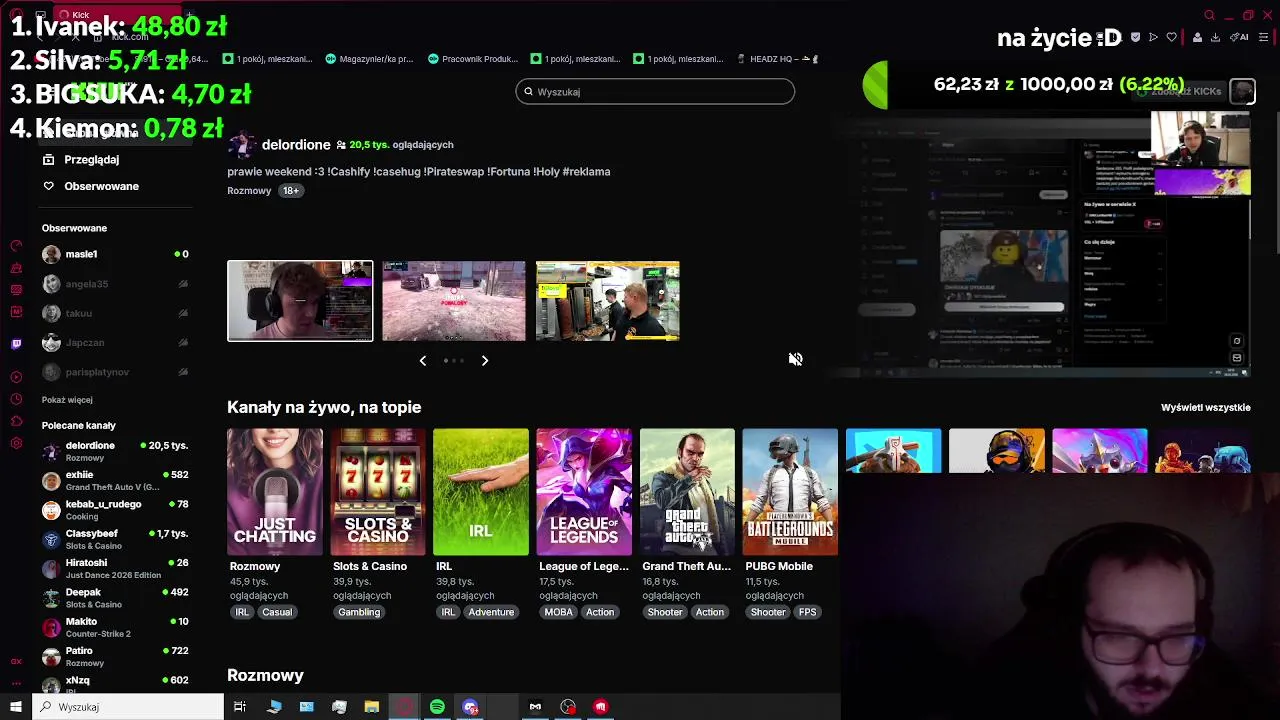Open GX Control speedometer icon in sidebar
1280x720 pixels.
pyautogui.click(x=16, y=245)
